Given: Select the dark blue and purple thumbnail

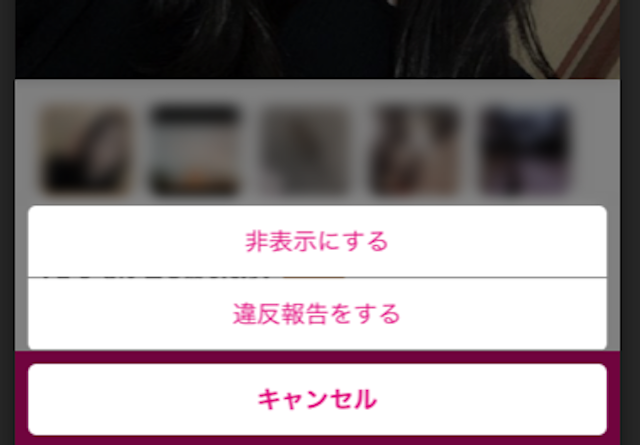Looking at the screenshot, I should click(x=527, y=149).
